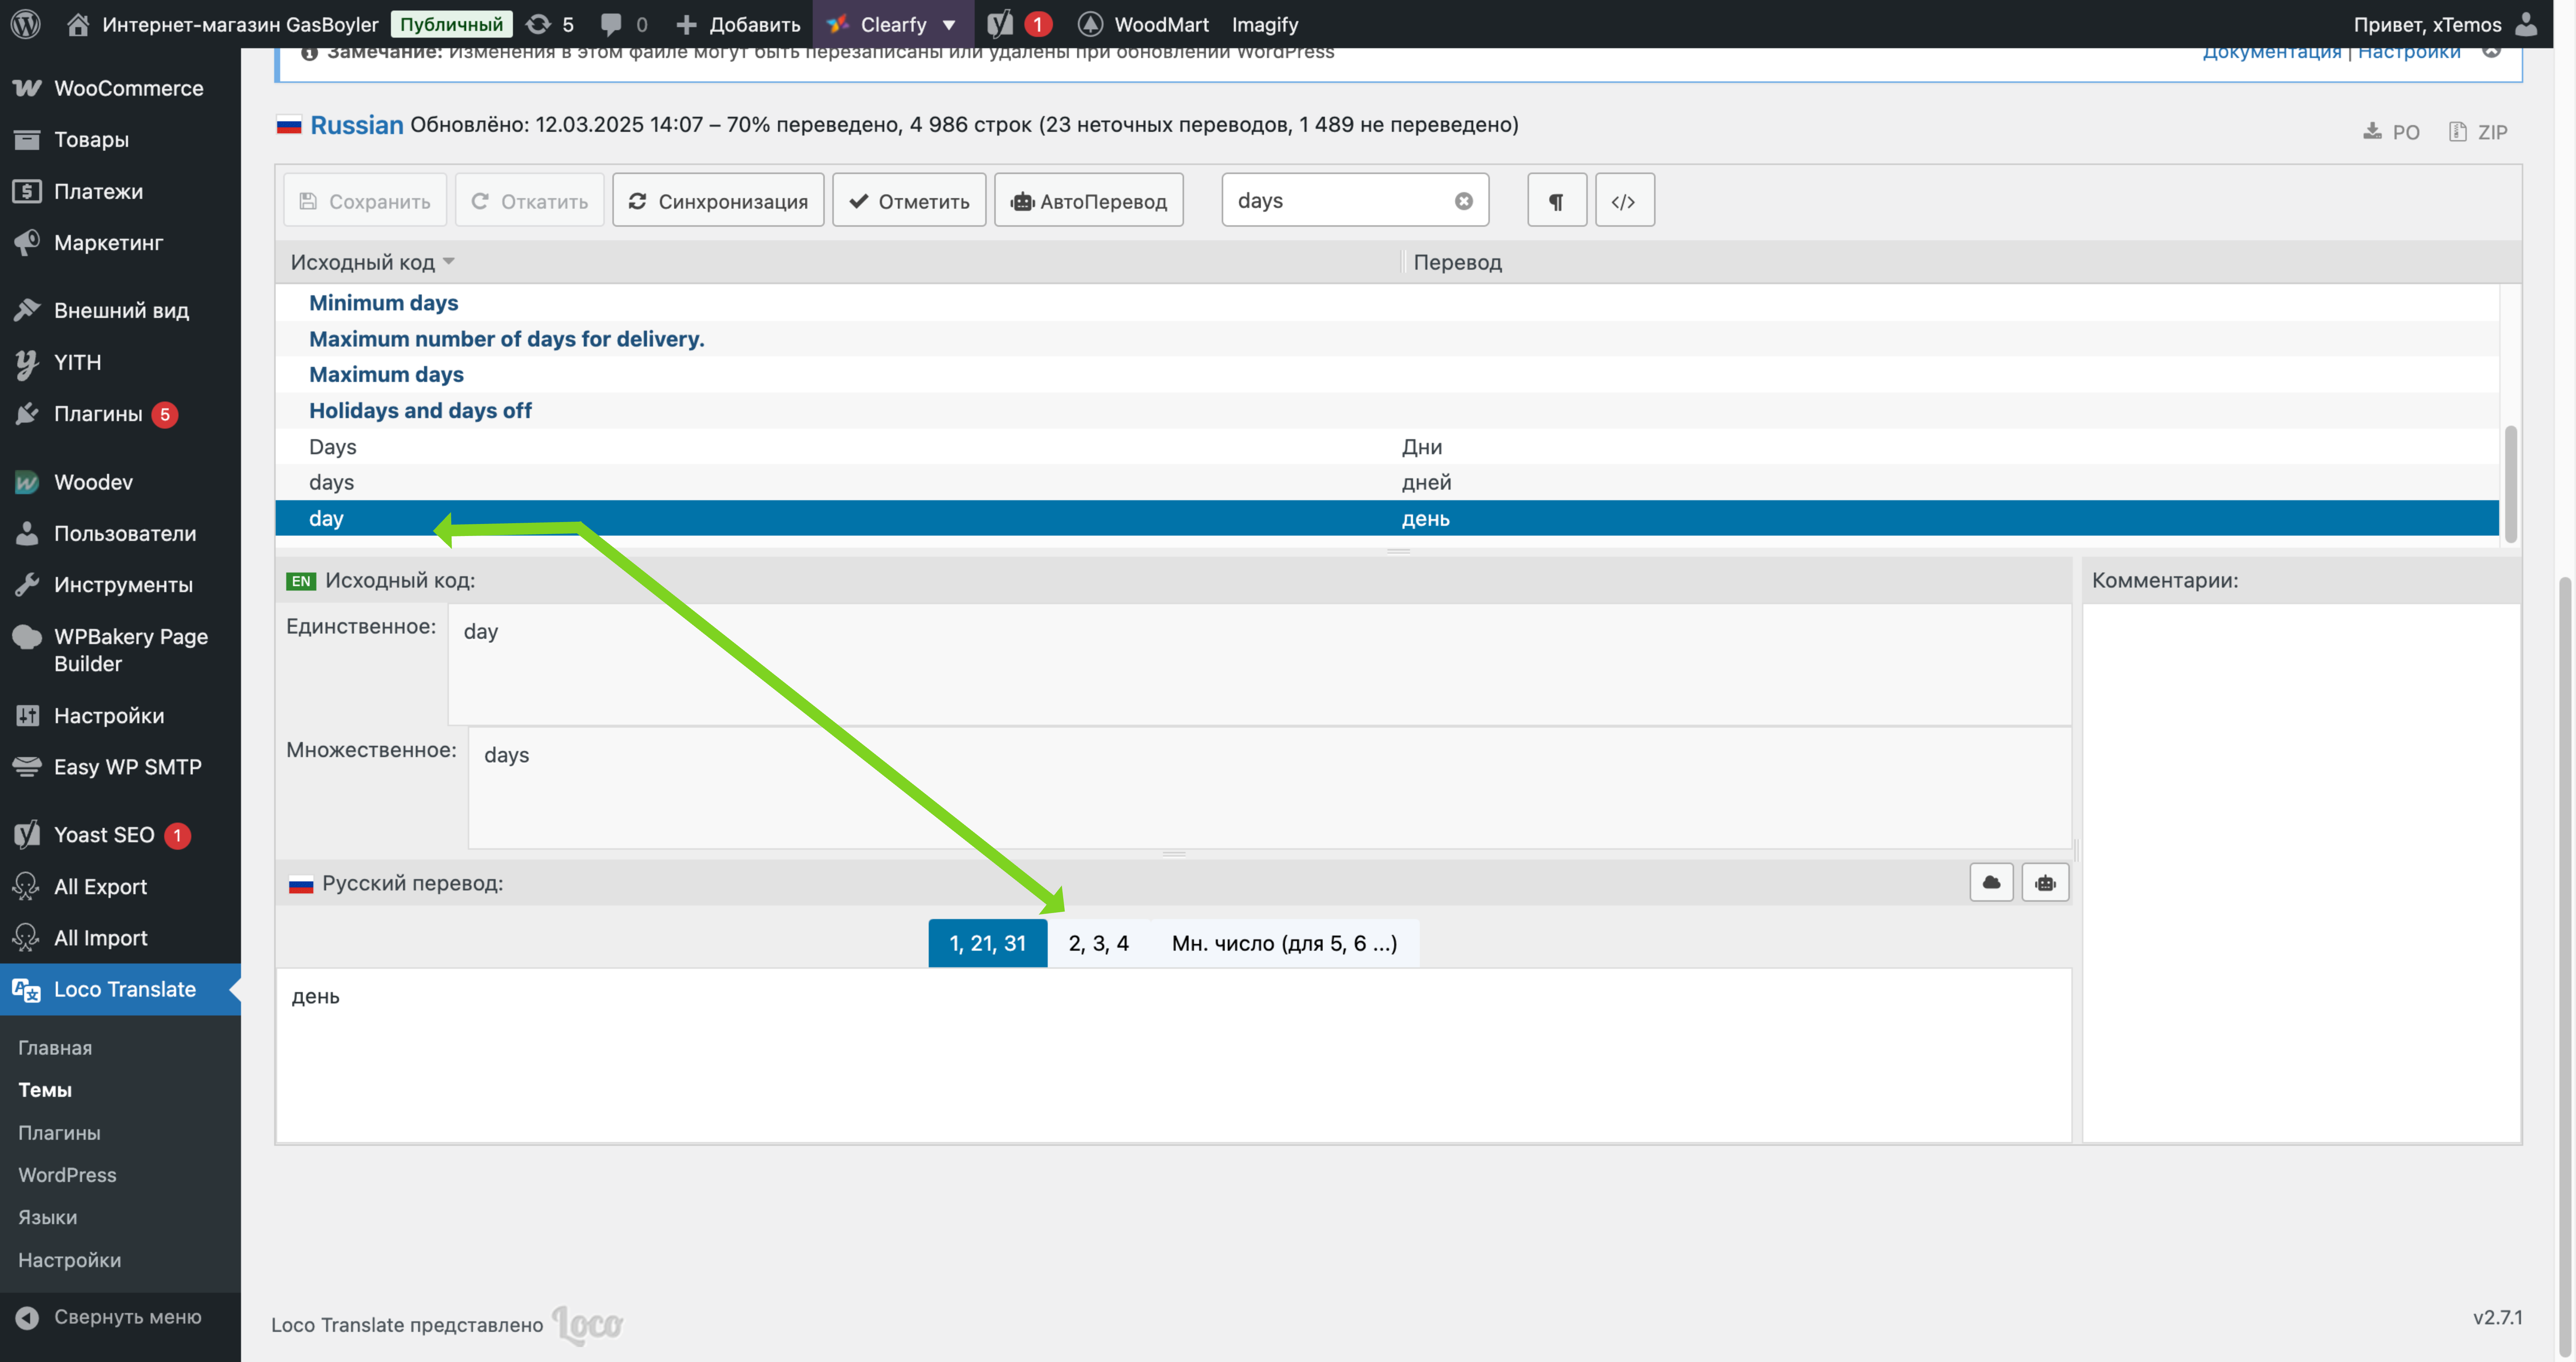Clear the days search filter
Screen dimensions: 2576x1362
1463,201
